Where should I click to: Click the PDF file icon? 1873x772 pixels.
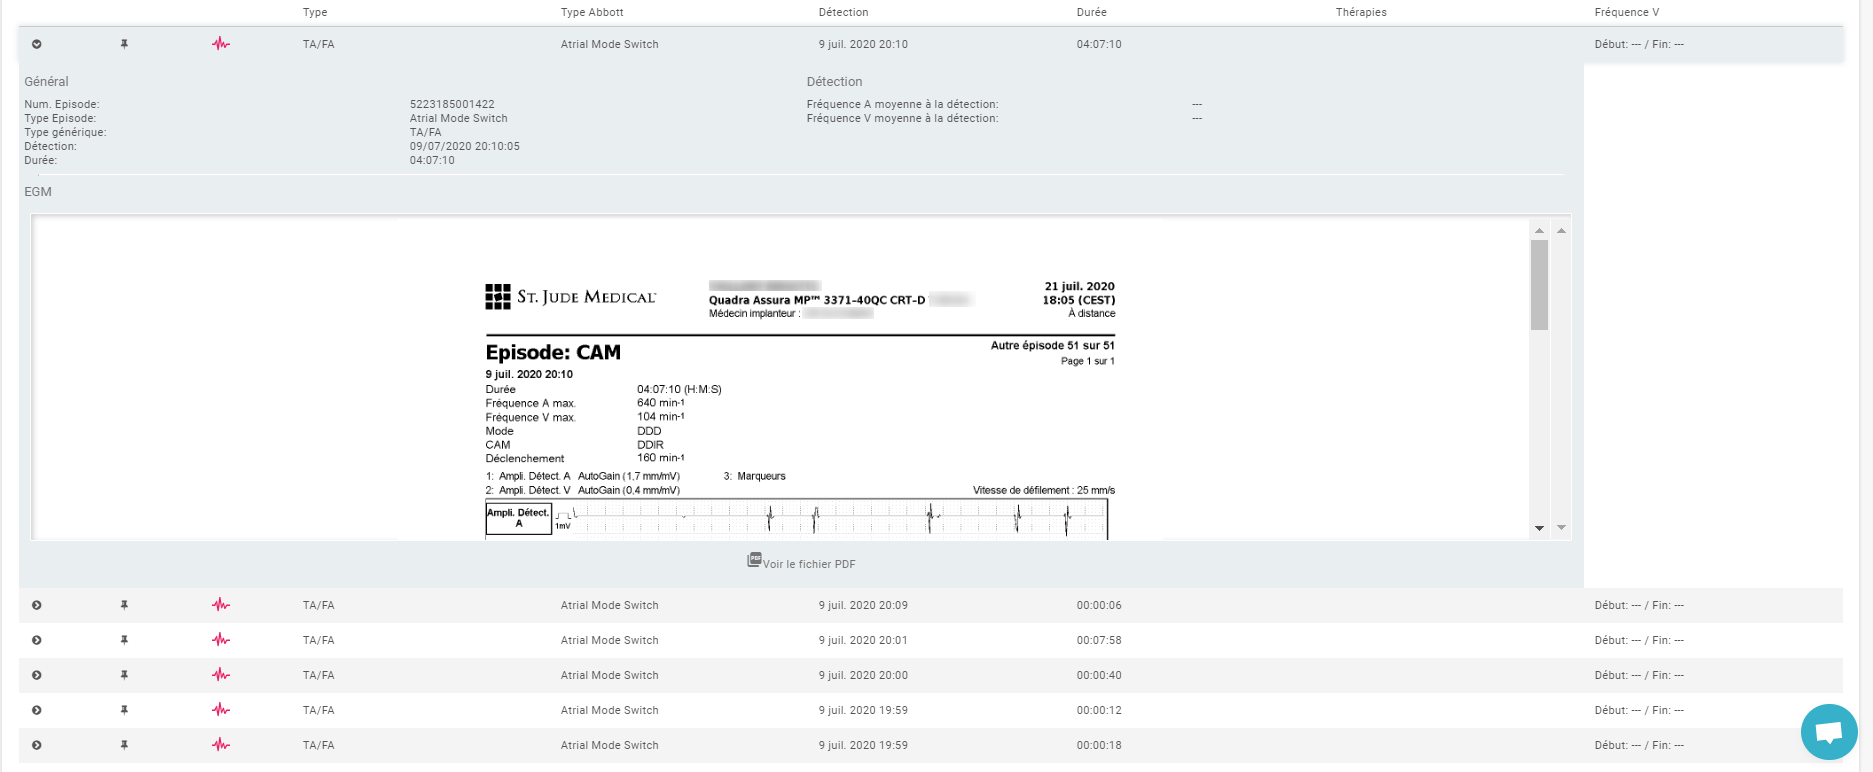[754, 560]
